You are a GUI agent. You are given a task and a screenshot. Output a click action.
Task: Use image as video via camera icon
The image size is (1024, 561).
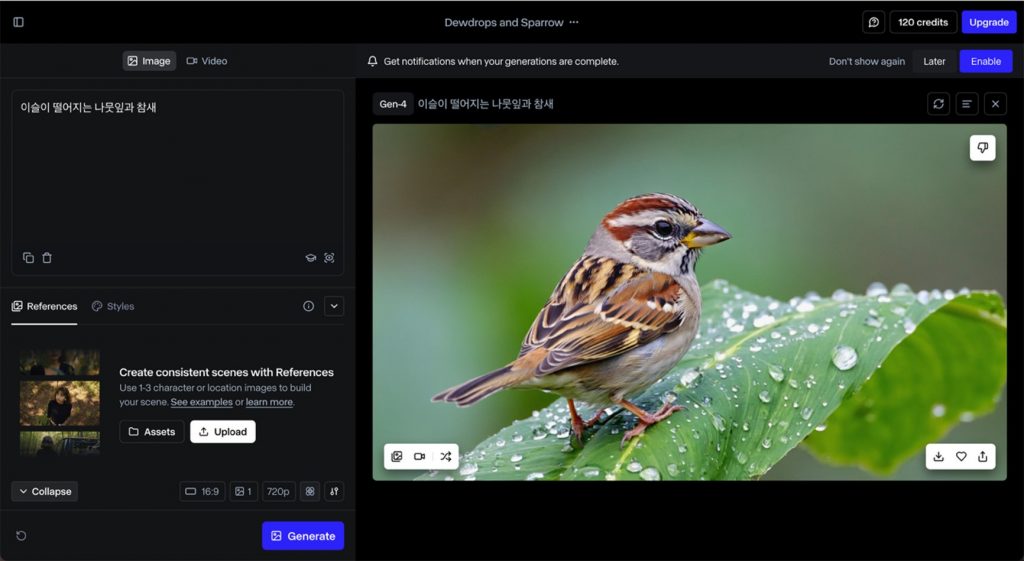click(420, 456)
